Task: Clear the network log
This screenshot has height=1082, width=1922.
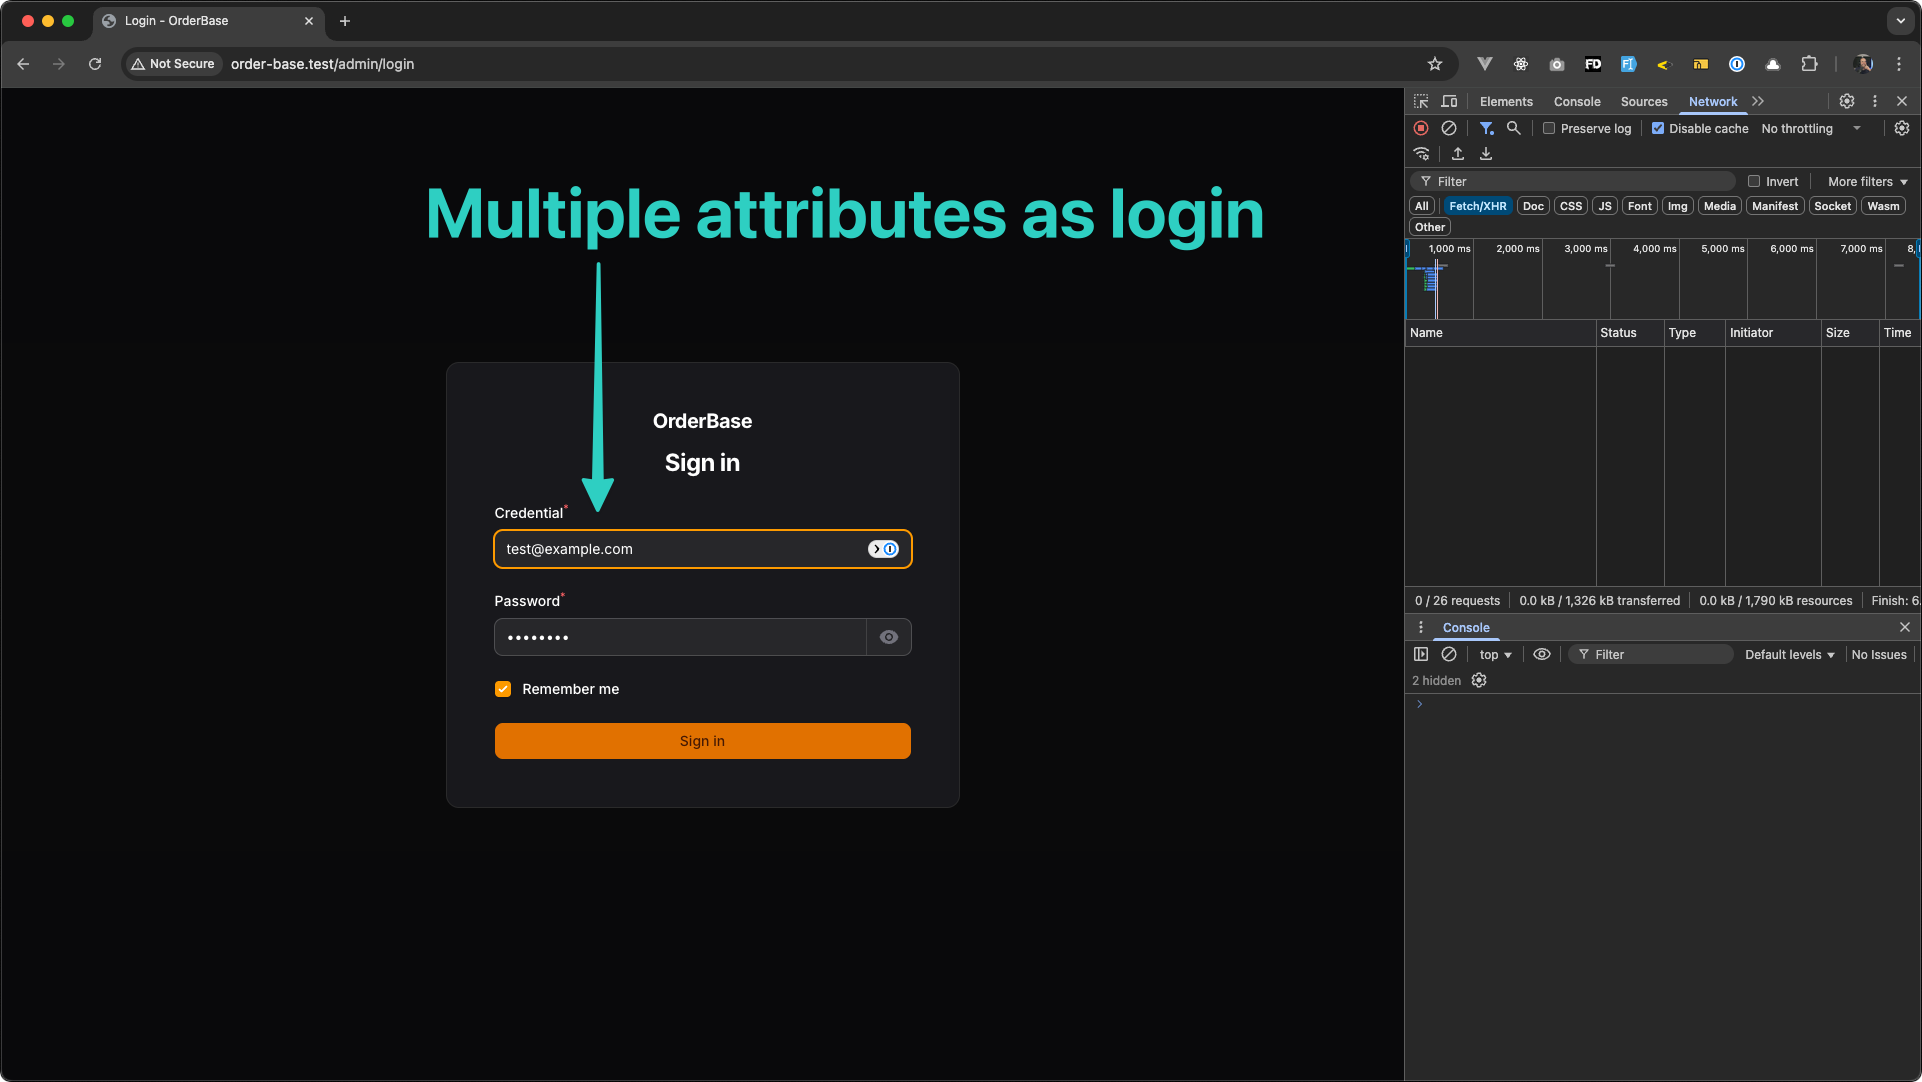Action: (x=1449, y=128)
